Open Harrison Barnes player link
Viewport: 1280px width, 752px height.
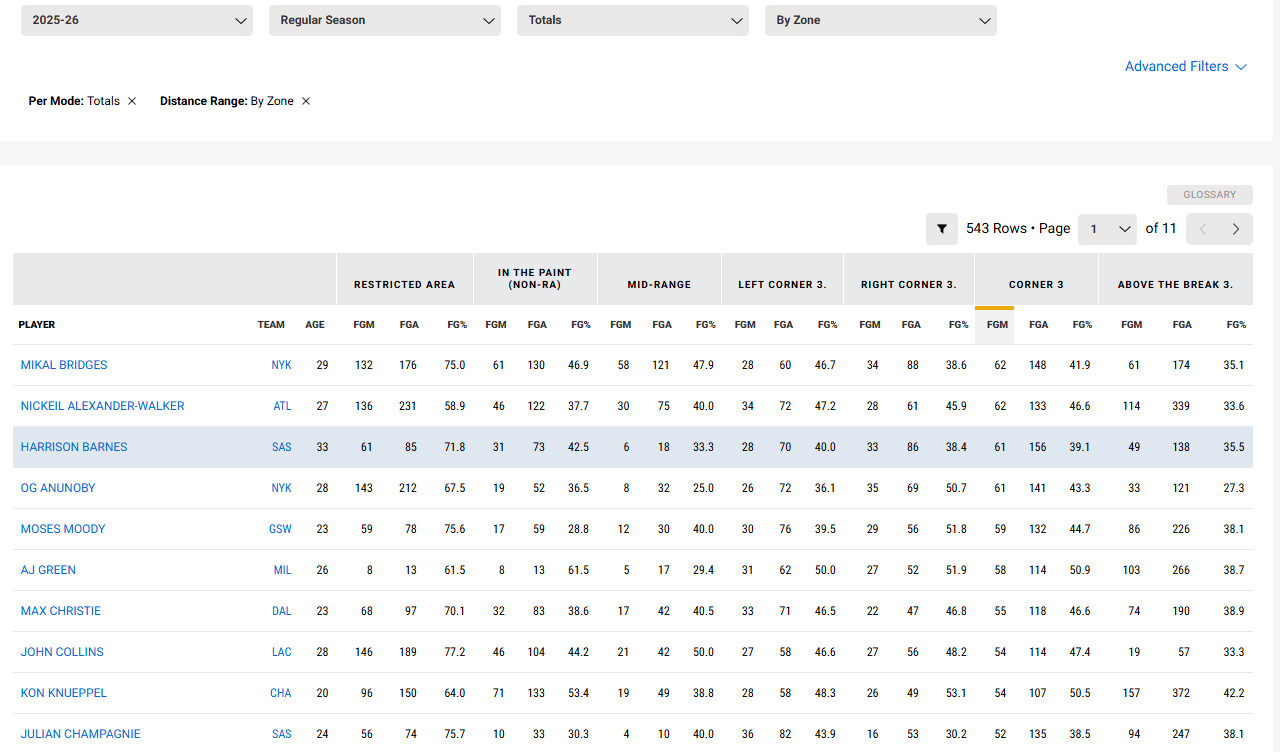[74, 447]
